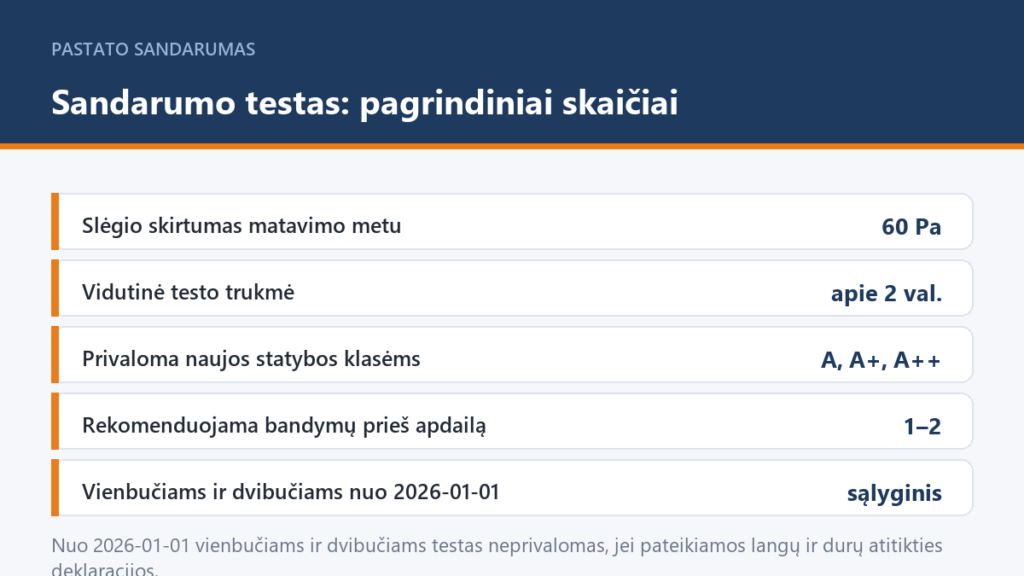
Task: Click the word "deklaracijos" in the footnote
Action: pos(103,569)
